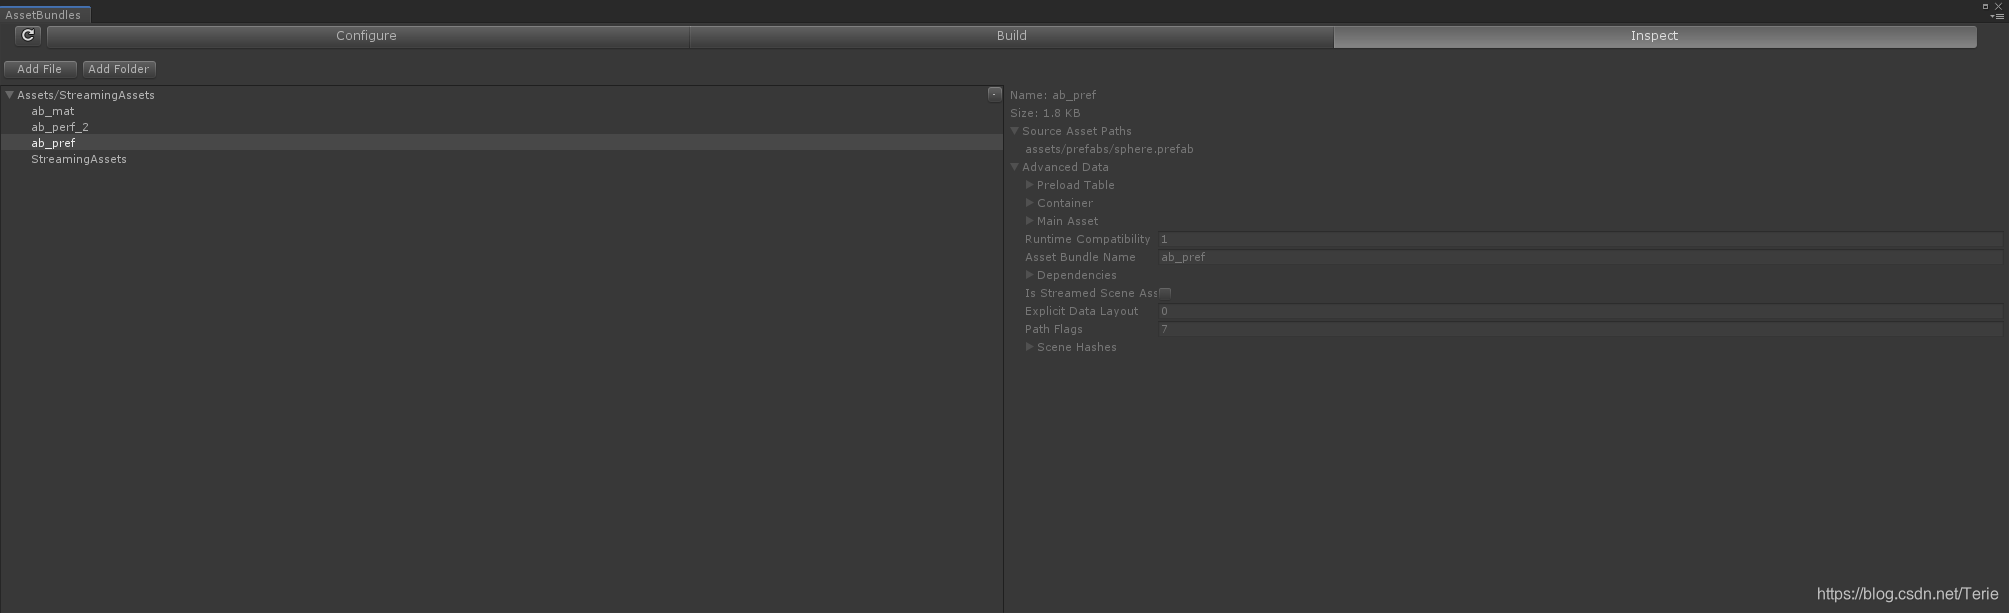This screenshot has height=613, width=2009.
Task: Click the Explicit Data Layout field
Action: coord(1581,311)
